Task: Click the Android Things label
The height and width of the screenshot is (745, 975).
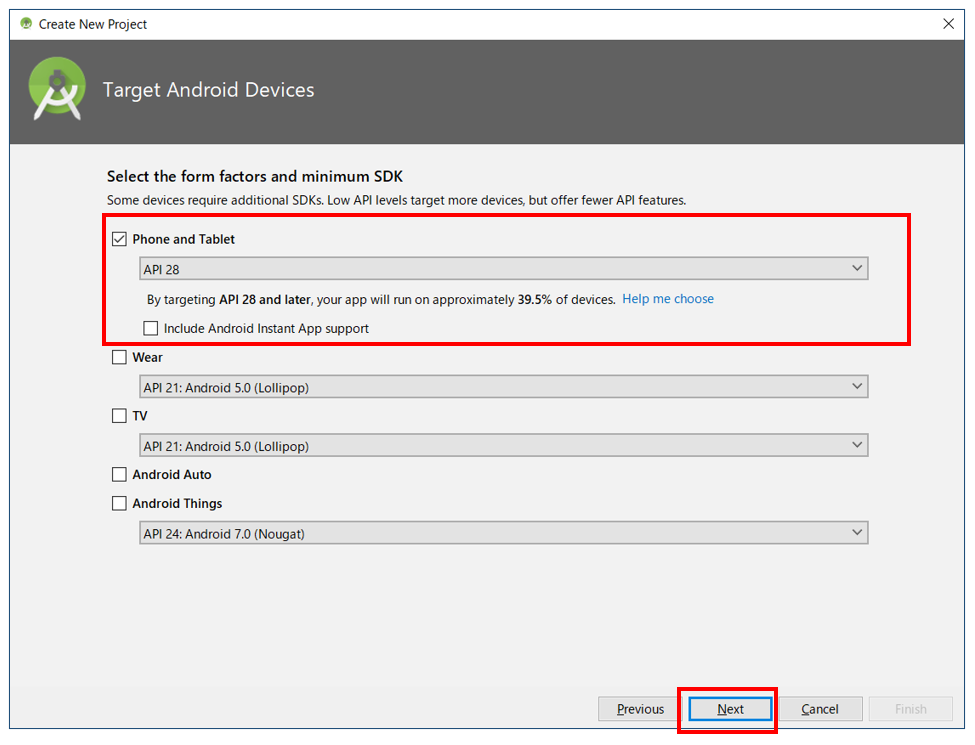Action: coord(177,504)
